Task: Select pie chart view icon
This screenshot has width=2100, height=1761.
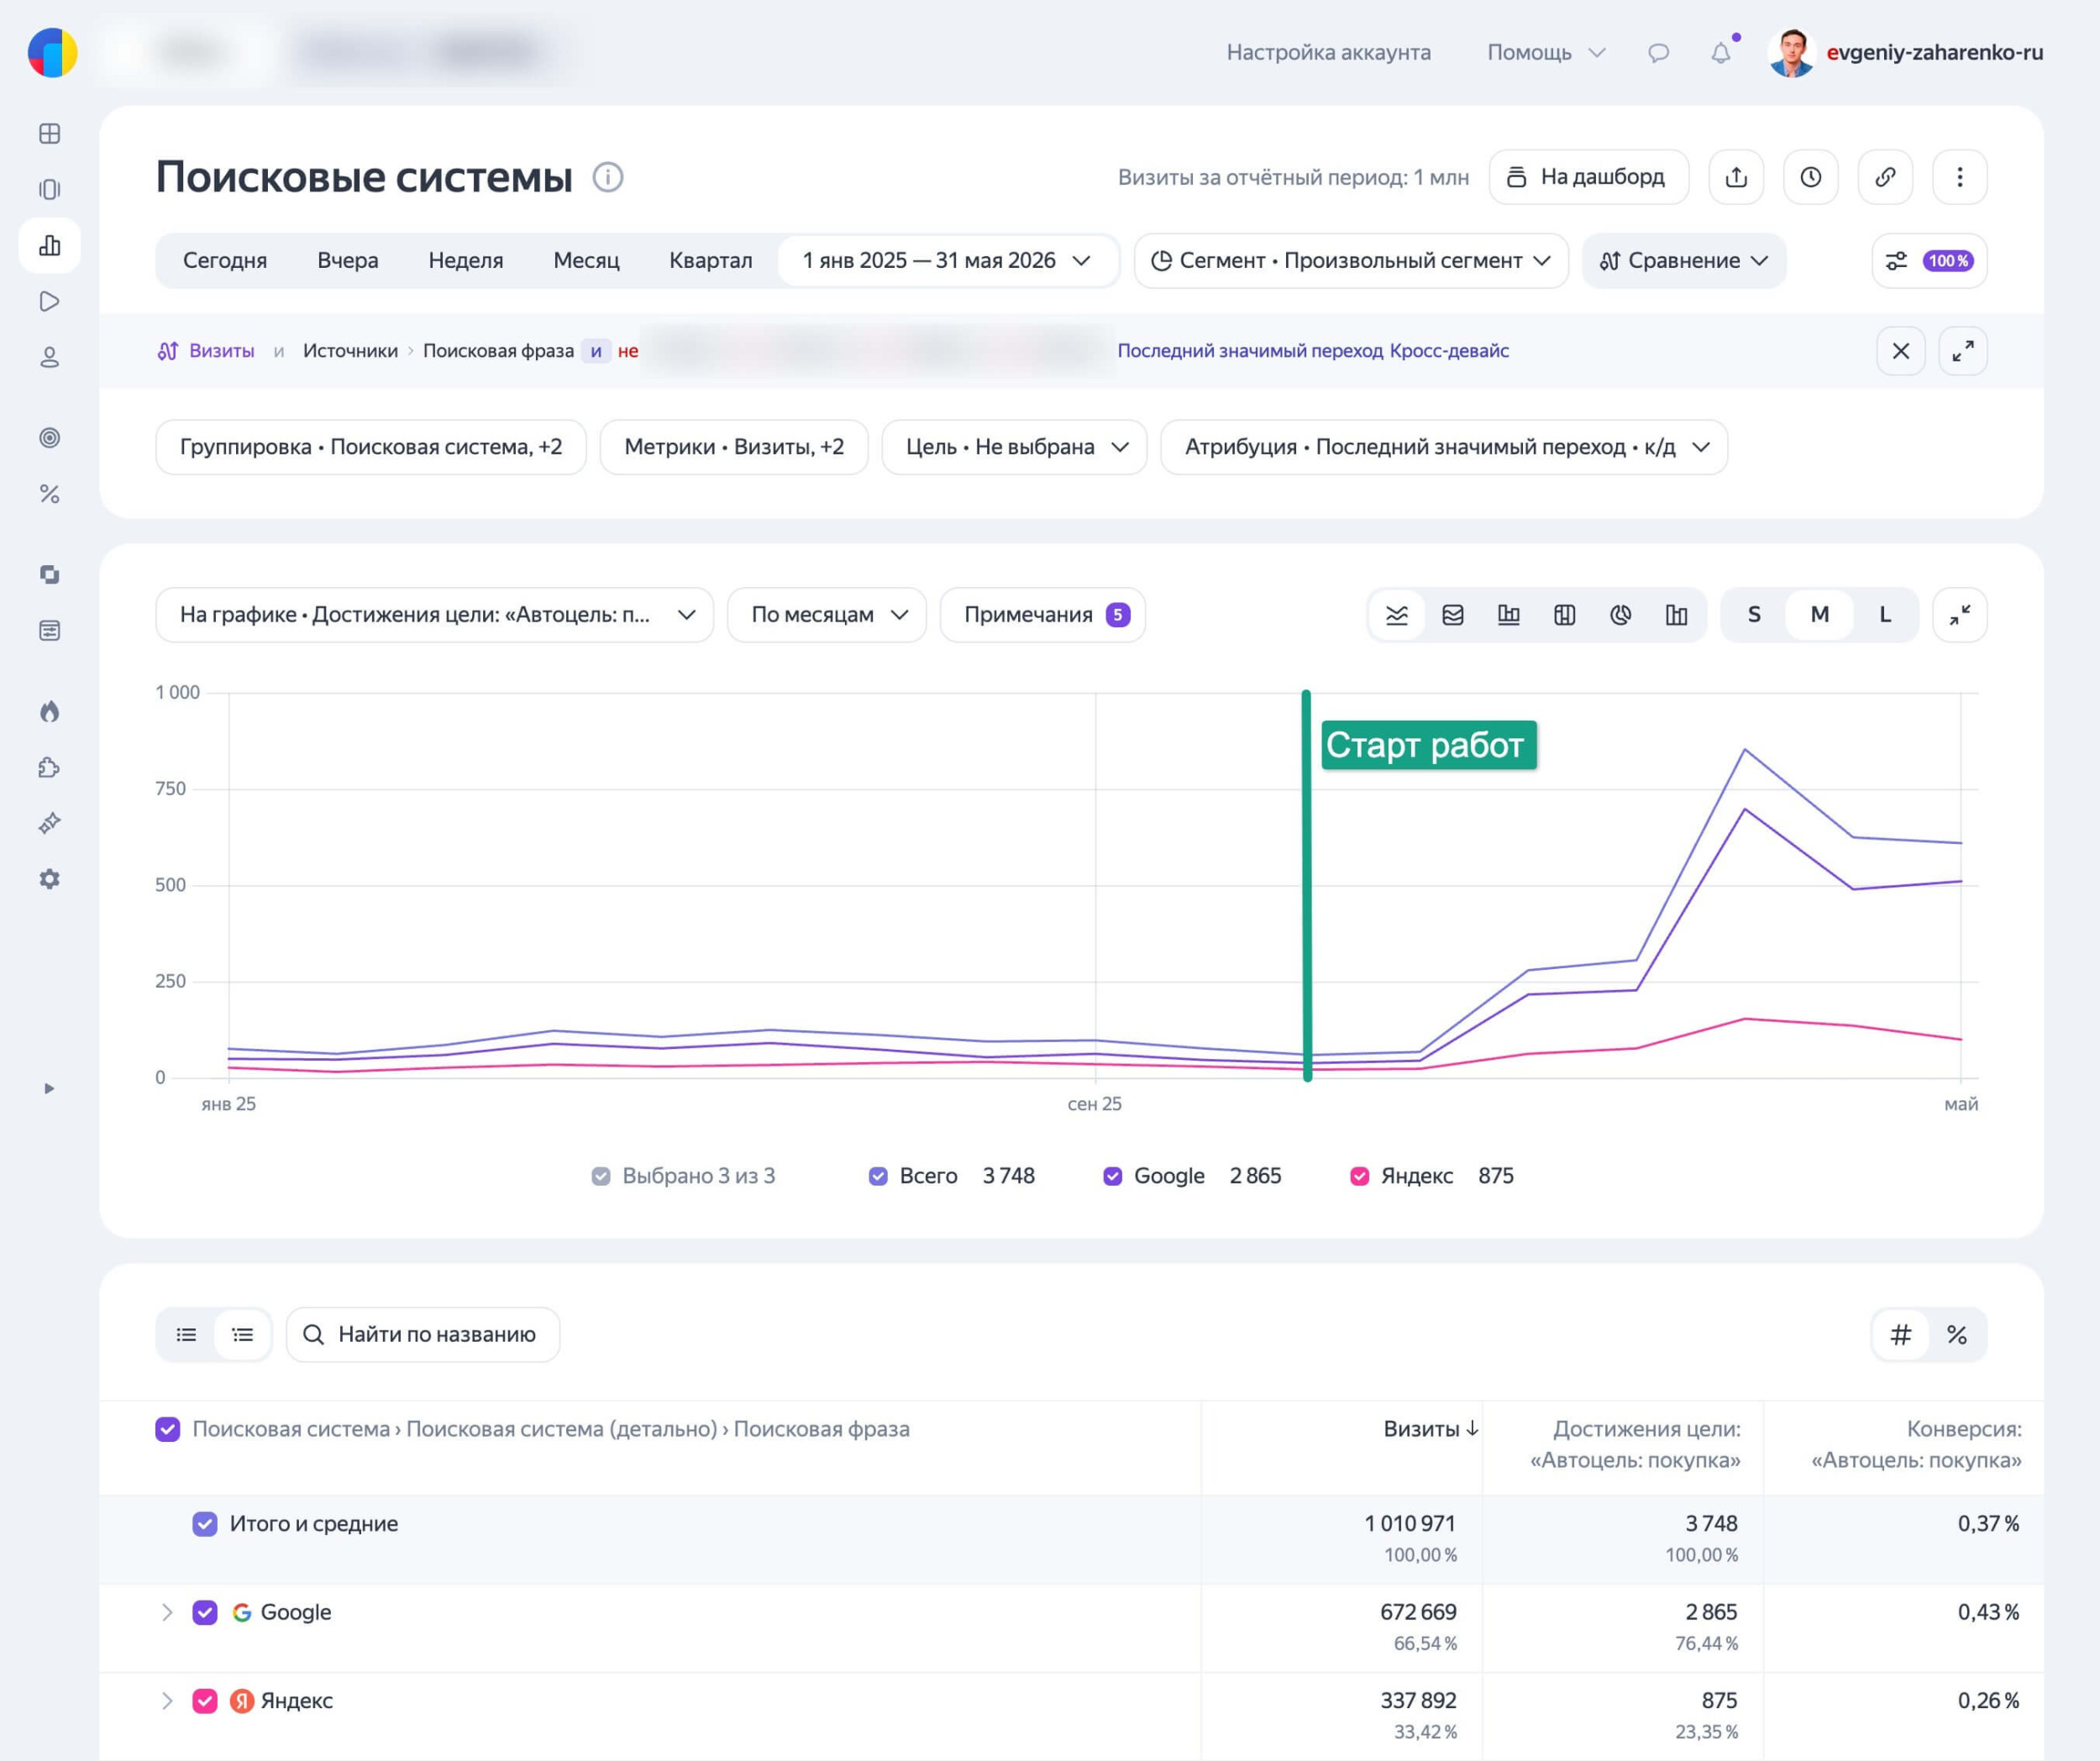Action: point(1621,615)
